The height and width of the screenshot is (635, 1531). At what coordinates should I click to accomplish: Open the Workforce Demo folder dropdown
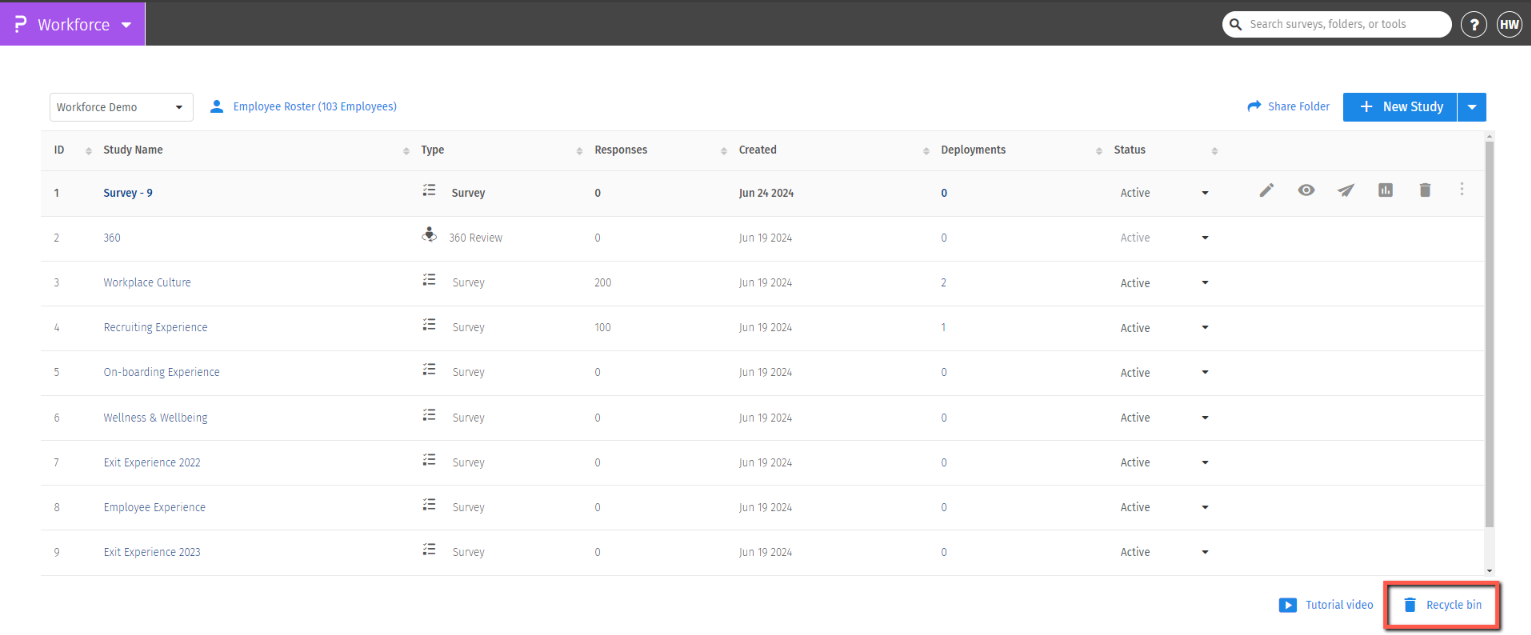121,107
